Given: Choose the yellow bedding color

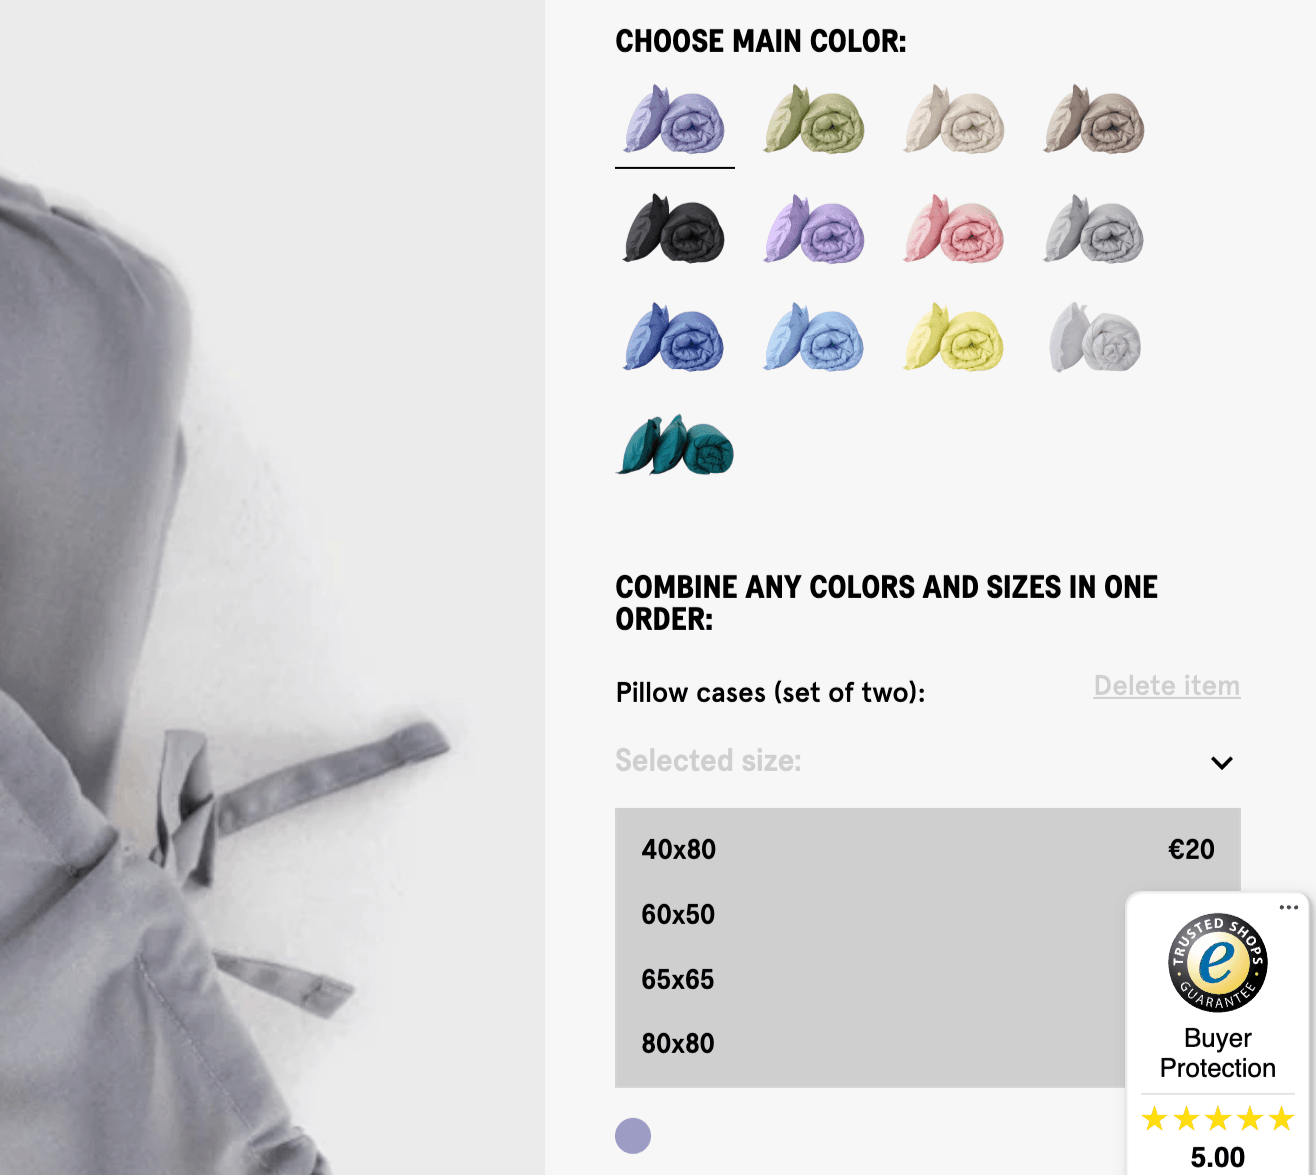Looking at the screenshot, I should click(954, 338).
